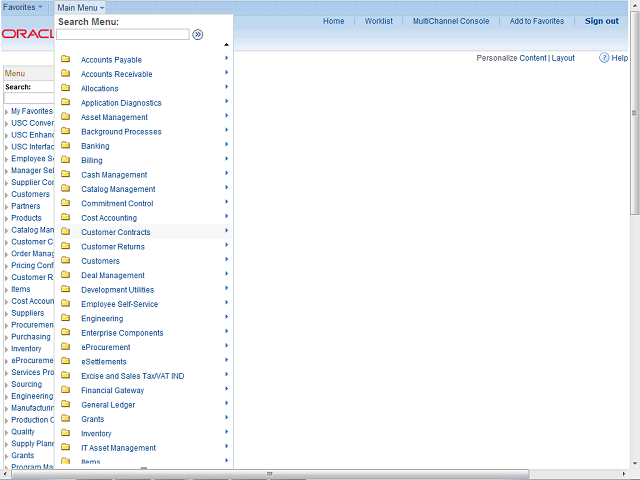Click the General Ledger folder icon
640x480 pixels.
tap(65, 404)
